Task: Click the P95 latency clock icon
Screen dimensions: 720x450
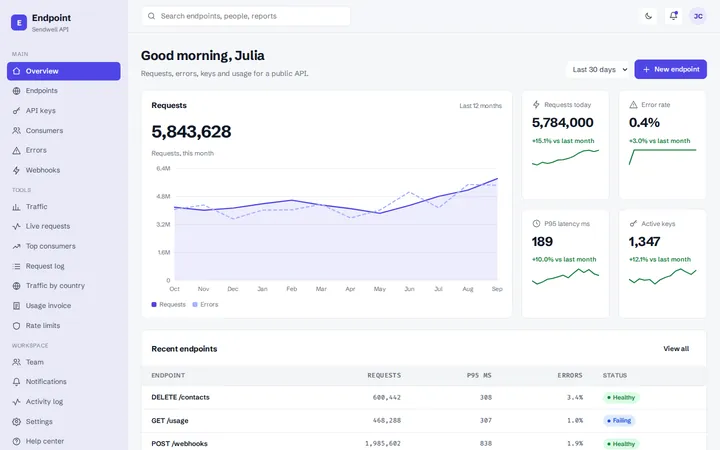Action: (x=536, y=224)
